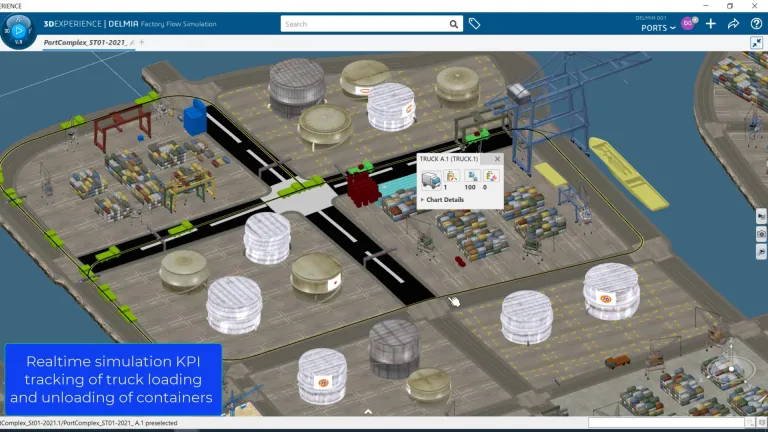This screenshot has height=432, width=768.
Task: Click the middle icon on right edge toolbar
Action: click(761, 234)
